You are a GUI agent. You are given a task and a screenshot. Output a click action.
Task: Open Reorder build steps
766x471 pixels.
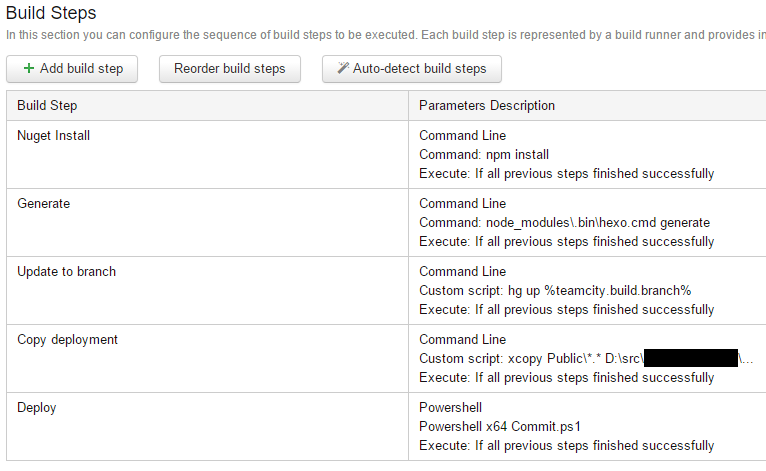coord(230,69)
